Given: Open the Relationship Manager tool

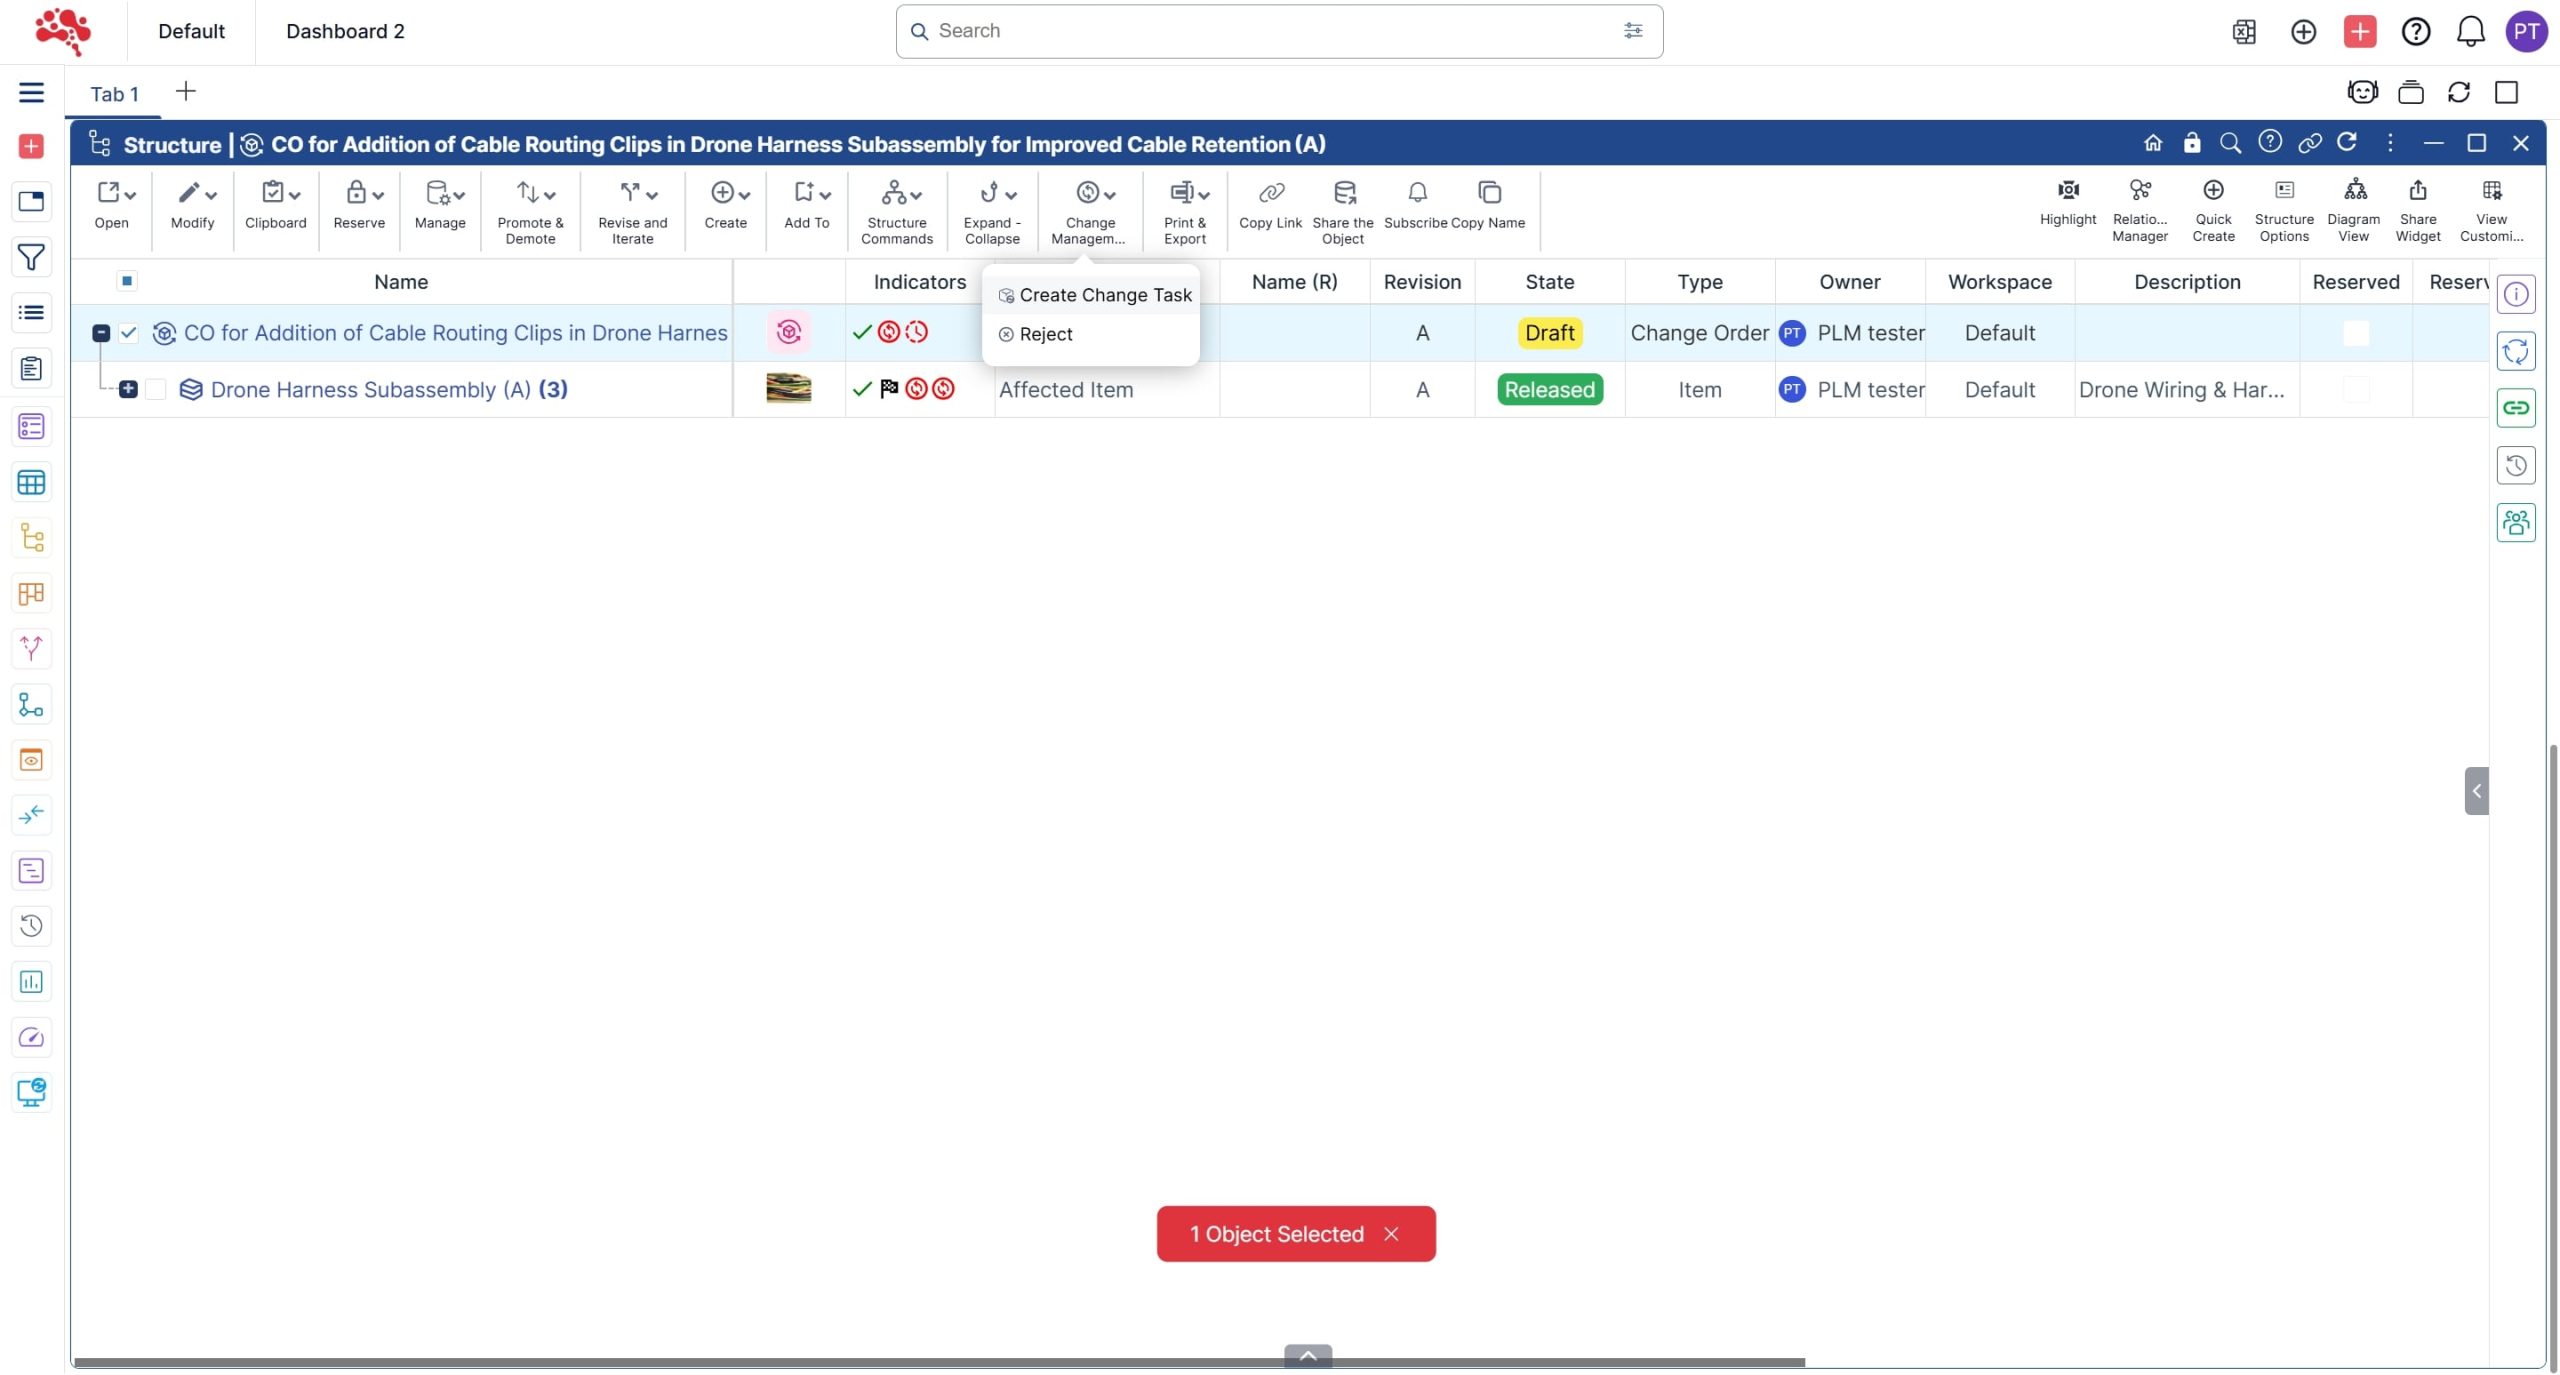Looking at the screenshot, I should tap(2139, 191).
